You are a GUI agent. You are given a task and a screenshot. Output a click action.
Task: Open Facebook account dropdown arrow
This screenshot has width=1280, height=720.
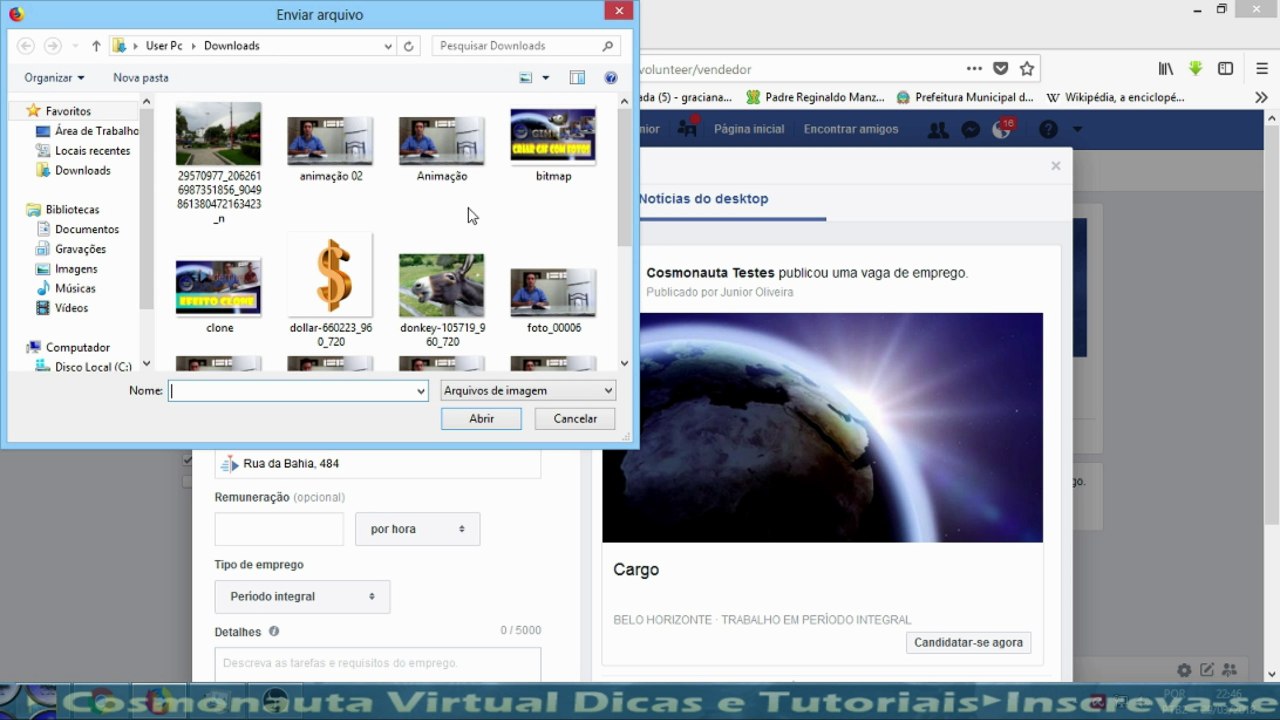click(x=1077, y=130)
